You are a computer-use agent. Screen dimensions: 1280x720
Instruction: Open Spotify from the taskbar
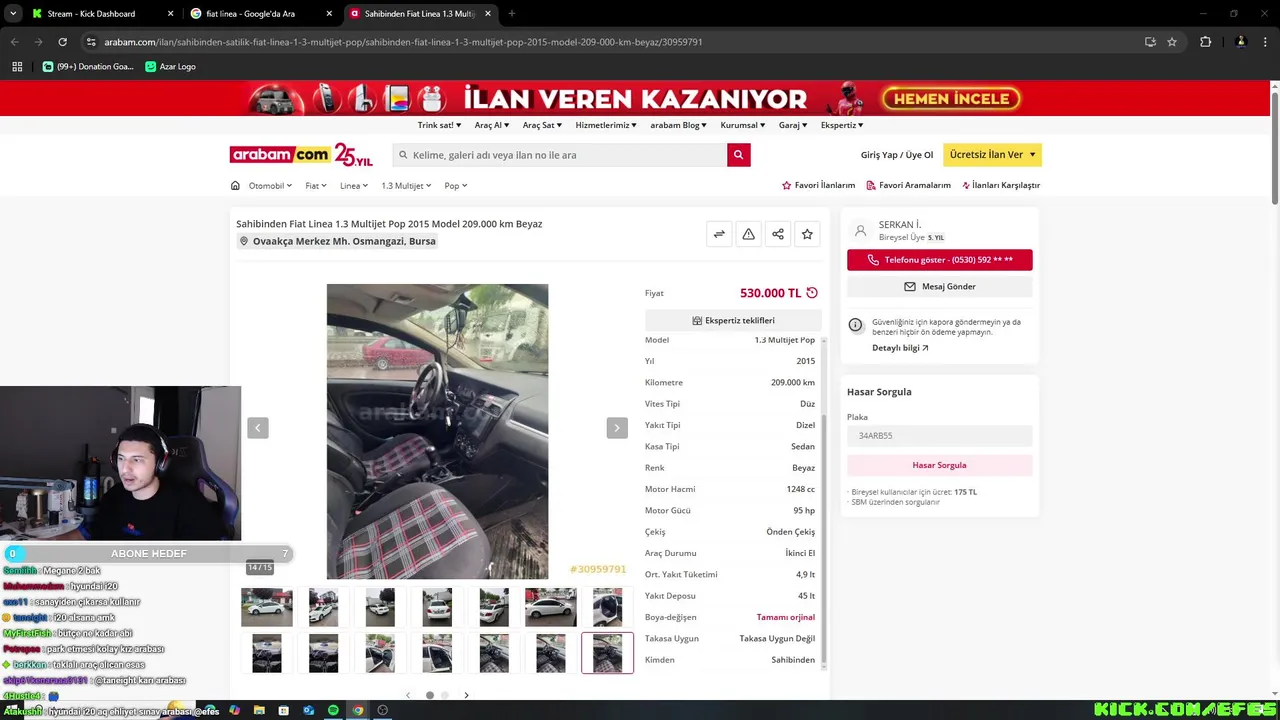pos(333,710)
